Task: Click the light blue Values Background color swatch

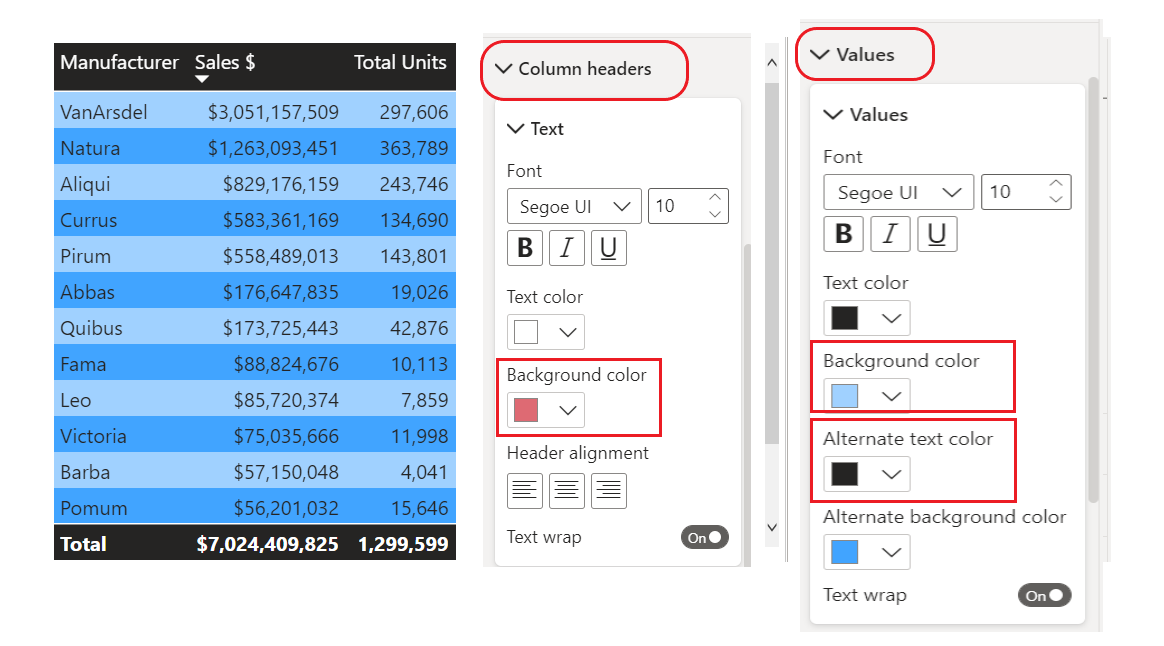Action: pyautogui.click(x=845, y=396)
